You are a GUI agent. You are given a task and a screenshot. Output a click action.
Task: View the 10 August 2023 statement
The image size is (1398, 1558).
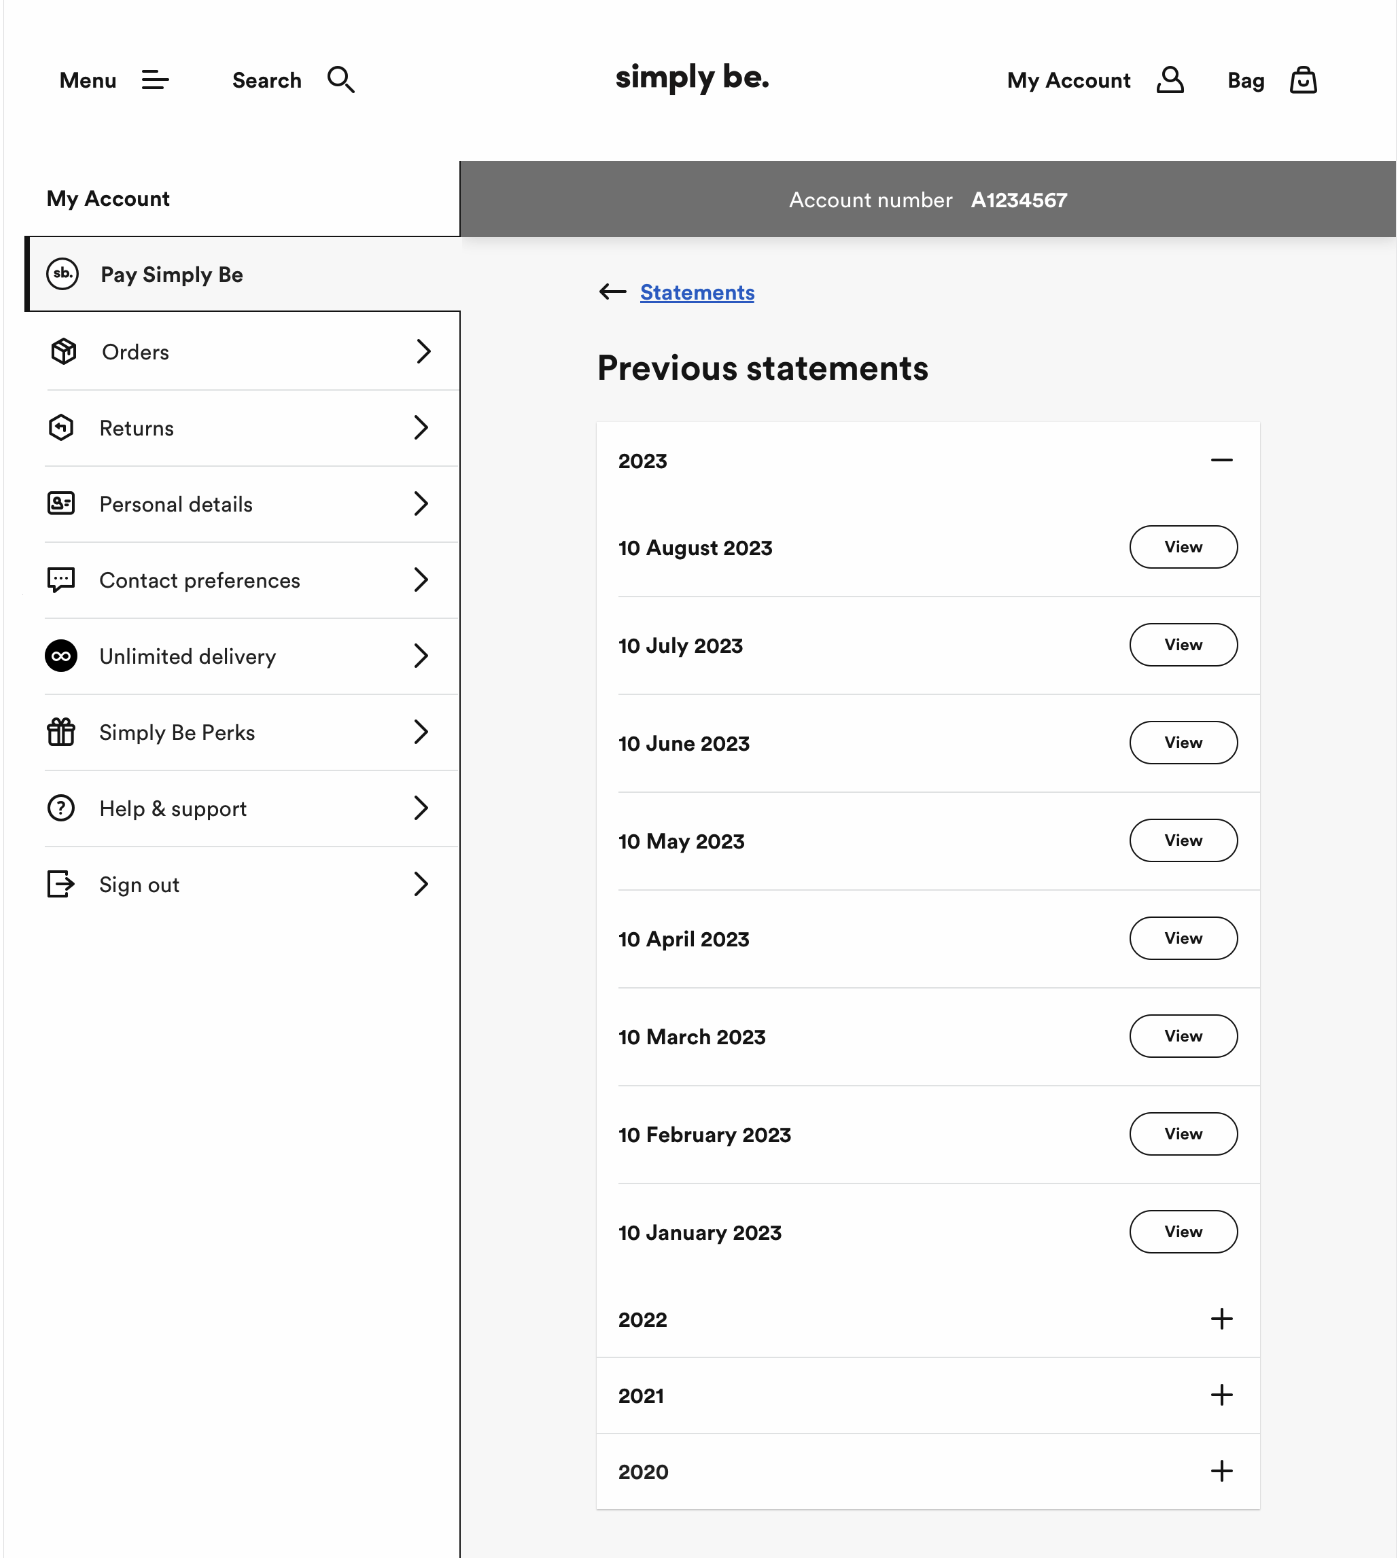(1183, 547)
